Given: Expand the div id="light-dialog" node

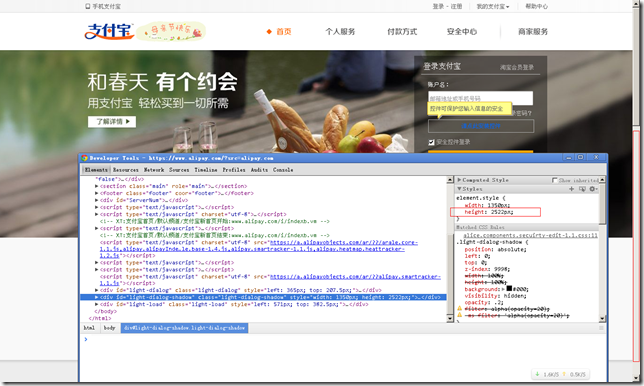Looking at the screenshot, I should (97, 290).
